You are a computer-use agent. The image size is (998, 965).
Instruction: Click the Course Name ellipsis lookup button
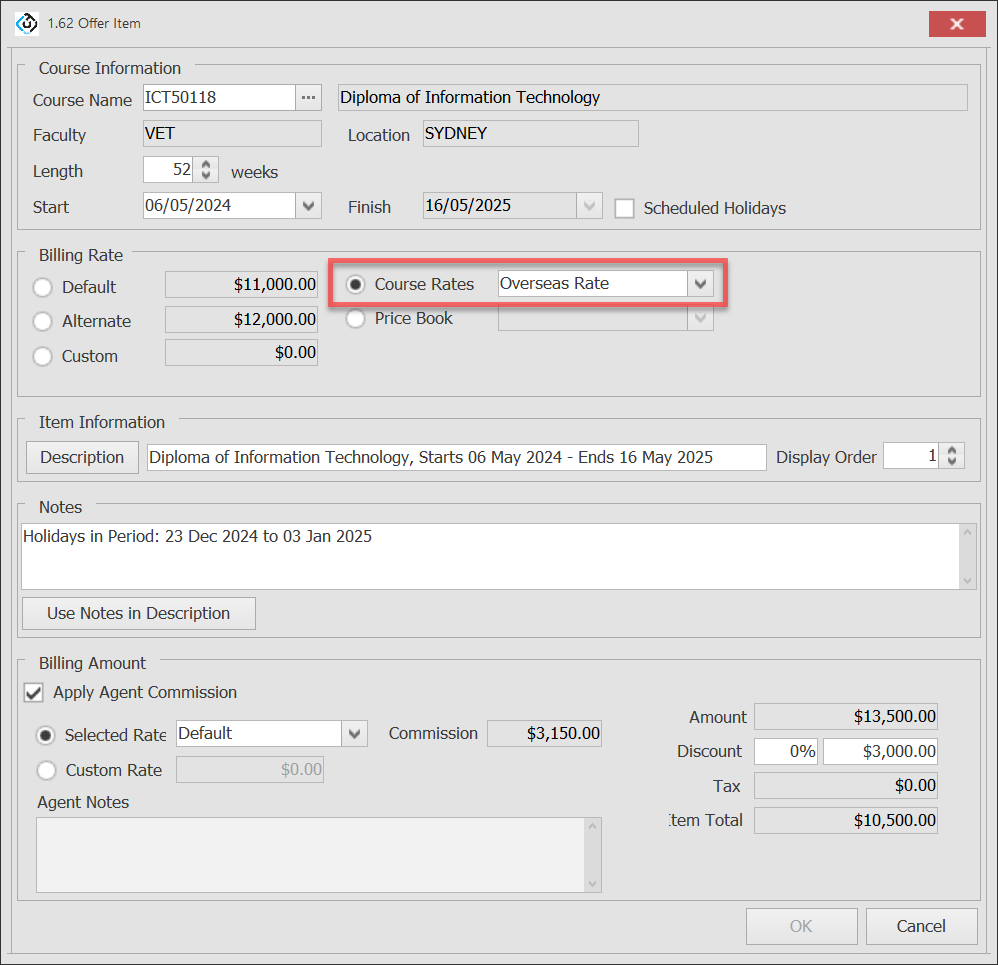coord(308,98)
